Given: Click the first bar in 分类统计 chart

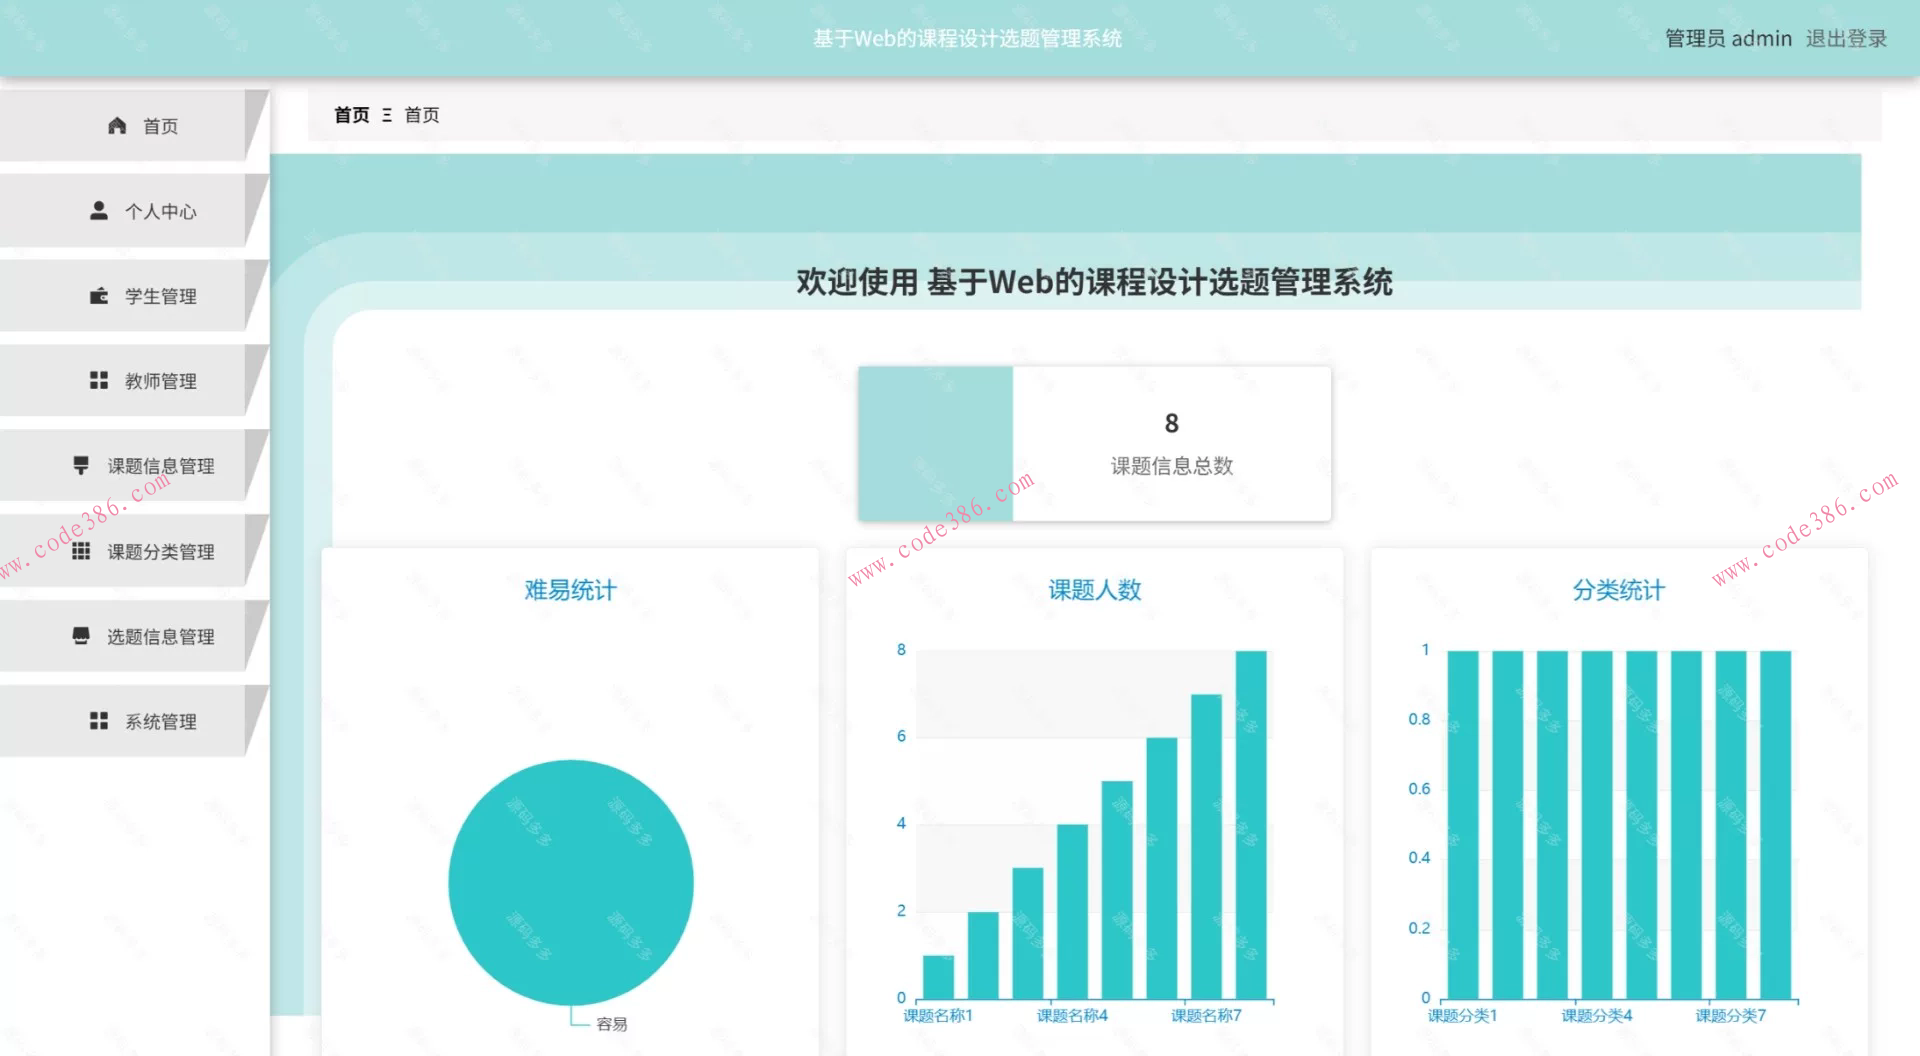Looking at the screenshot, I should pyautogui.click(x=1462, y=824).
